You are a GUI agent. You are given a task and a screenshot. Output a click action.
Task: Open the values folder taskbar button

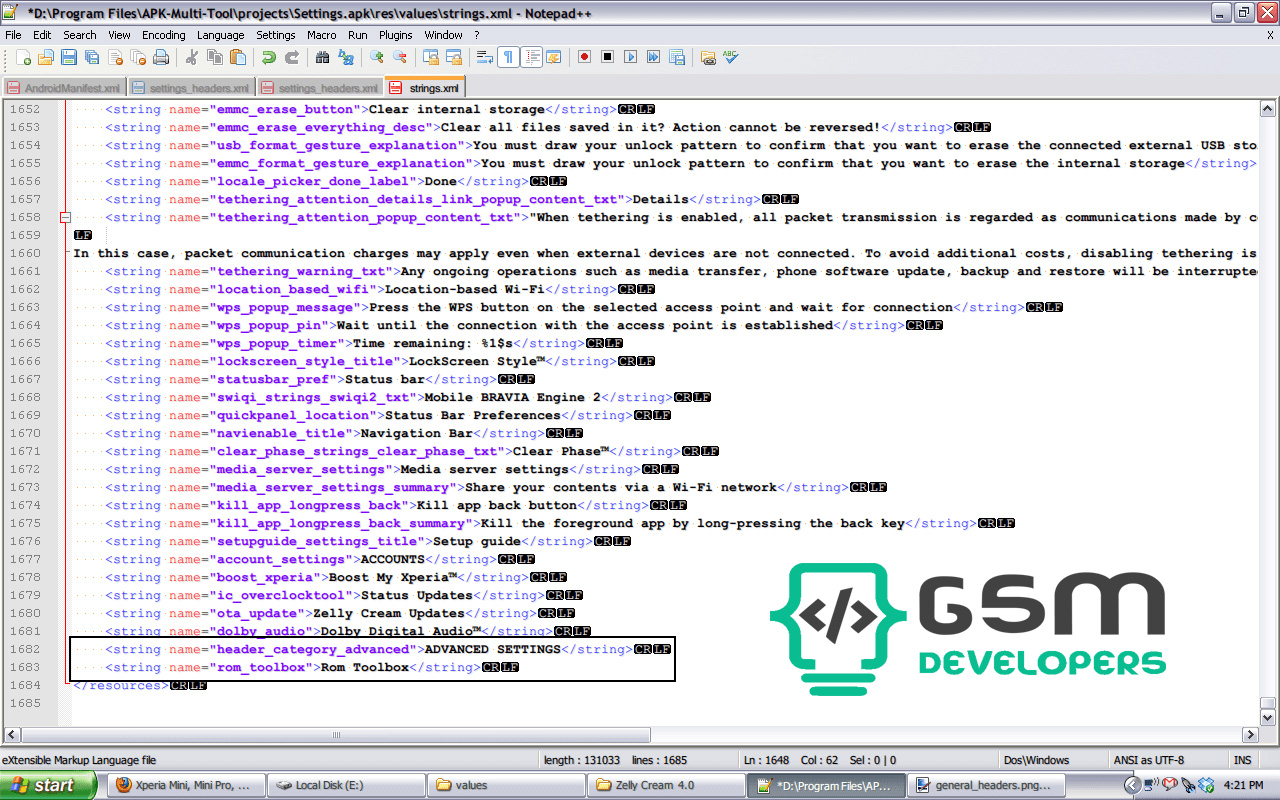click(x=505, y=785)
